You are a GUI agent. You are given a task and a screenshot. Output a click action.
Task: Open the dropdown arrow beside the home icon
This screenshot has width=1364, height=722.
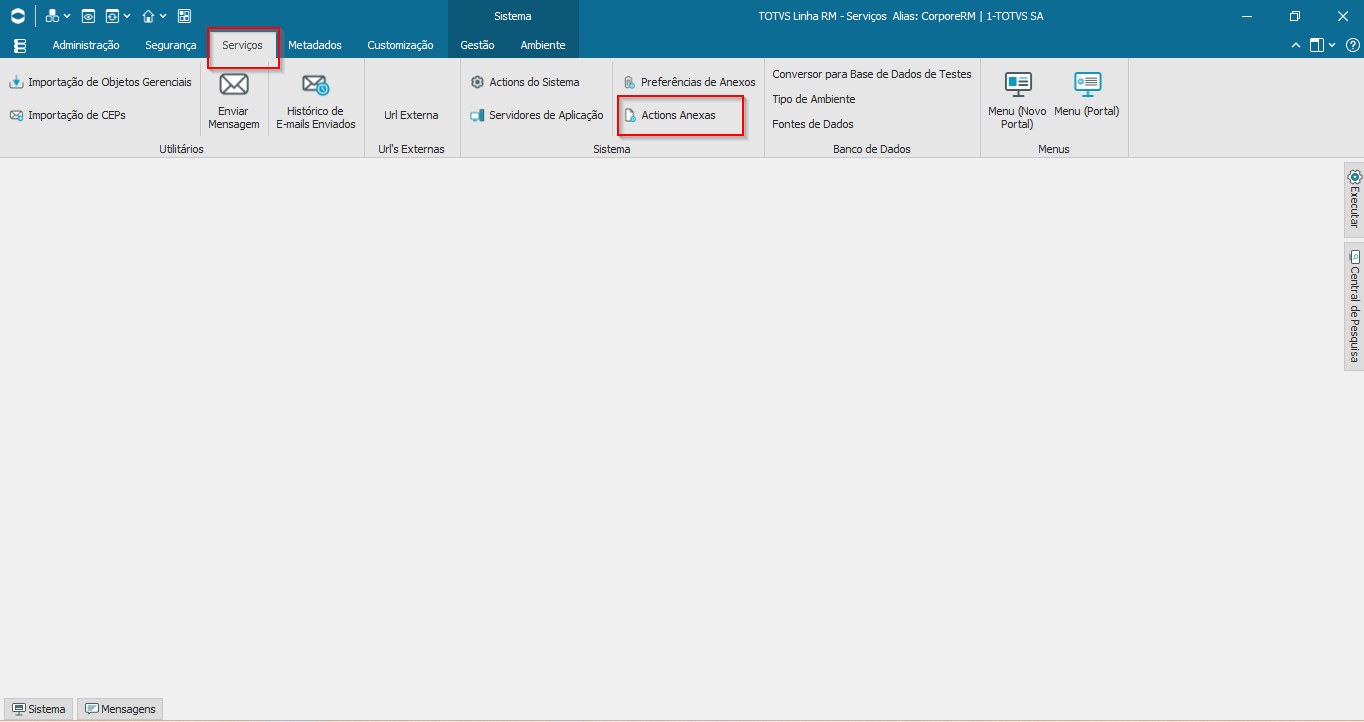pyautogui.click(x=163, y=16)
